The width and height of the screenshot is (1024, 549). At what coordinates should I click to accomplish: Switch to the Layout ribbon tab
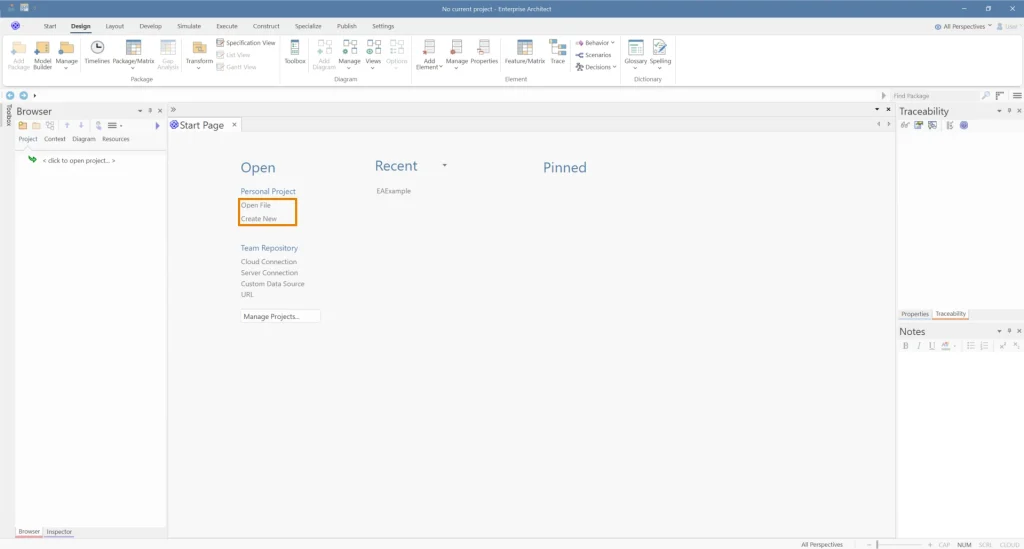coord(114,26)
